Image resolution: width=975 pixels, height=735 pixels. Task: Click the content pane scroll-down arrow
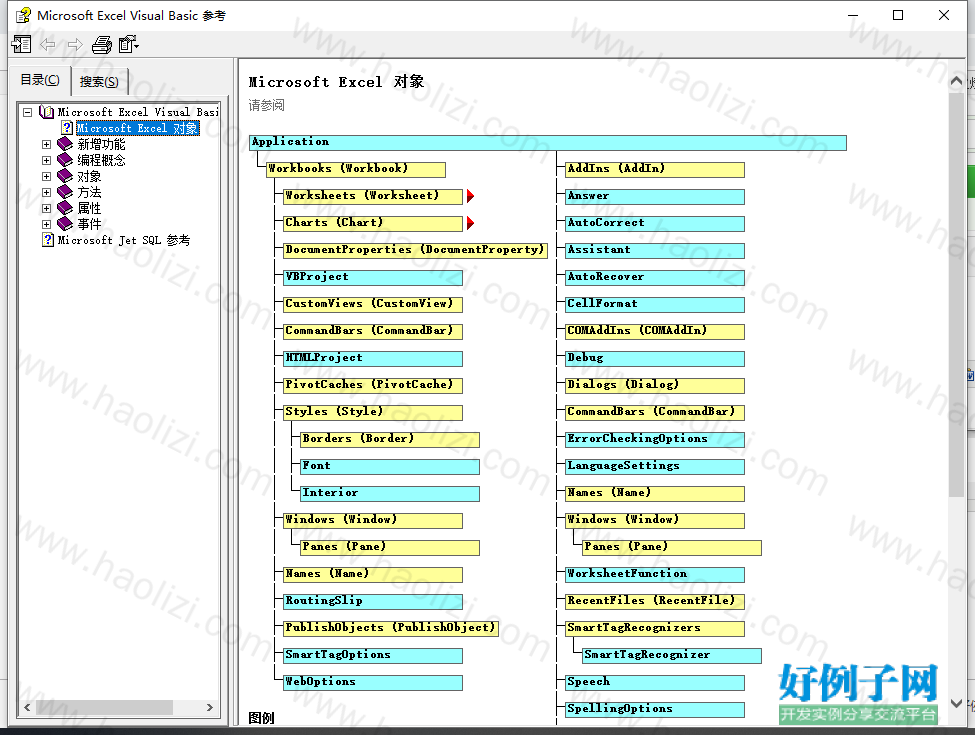coord(956,703)
